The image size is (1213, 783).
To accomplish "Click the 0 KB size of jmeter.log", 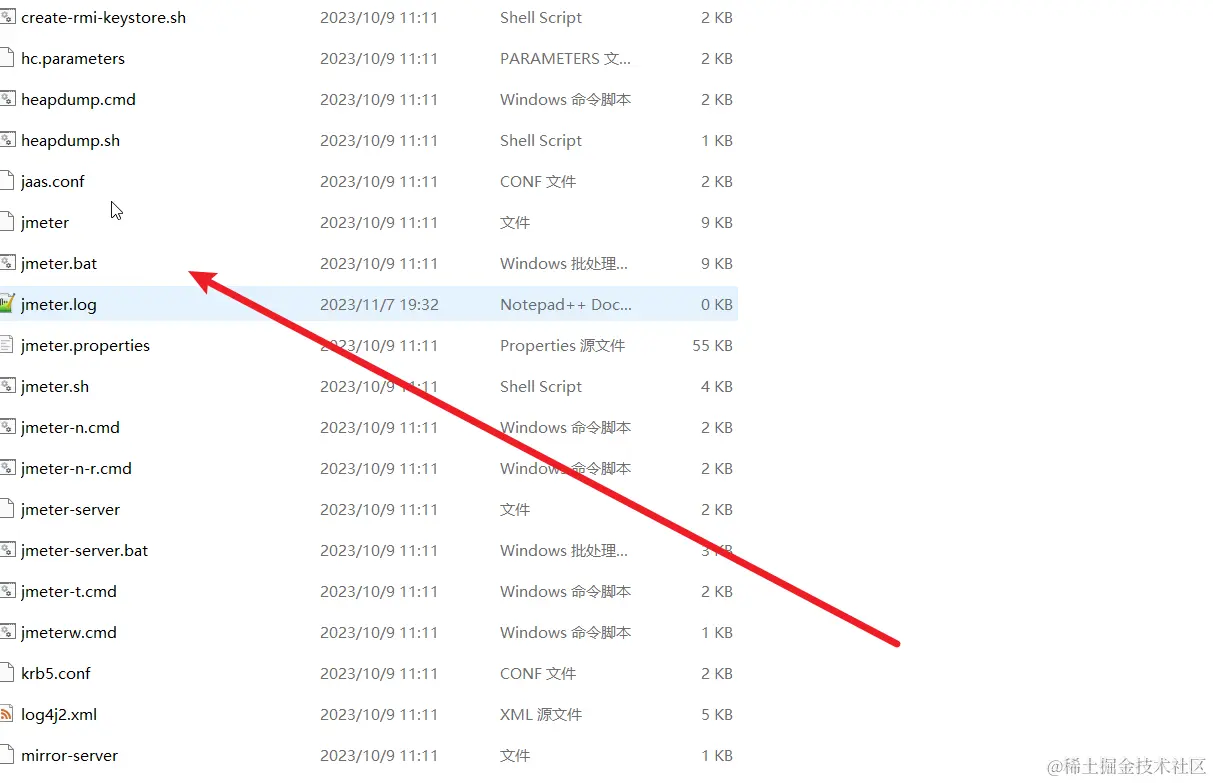I will [x=717, y=305].
